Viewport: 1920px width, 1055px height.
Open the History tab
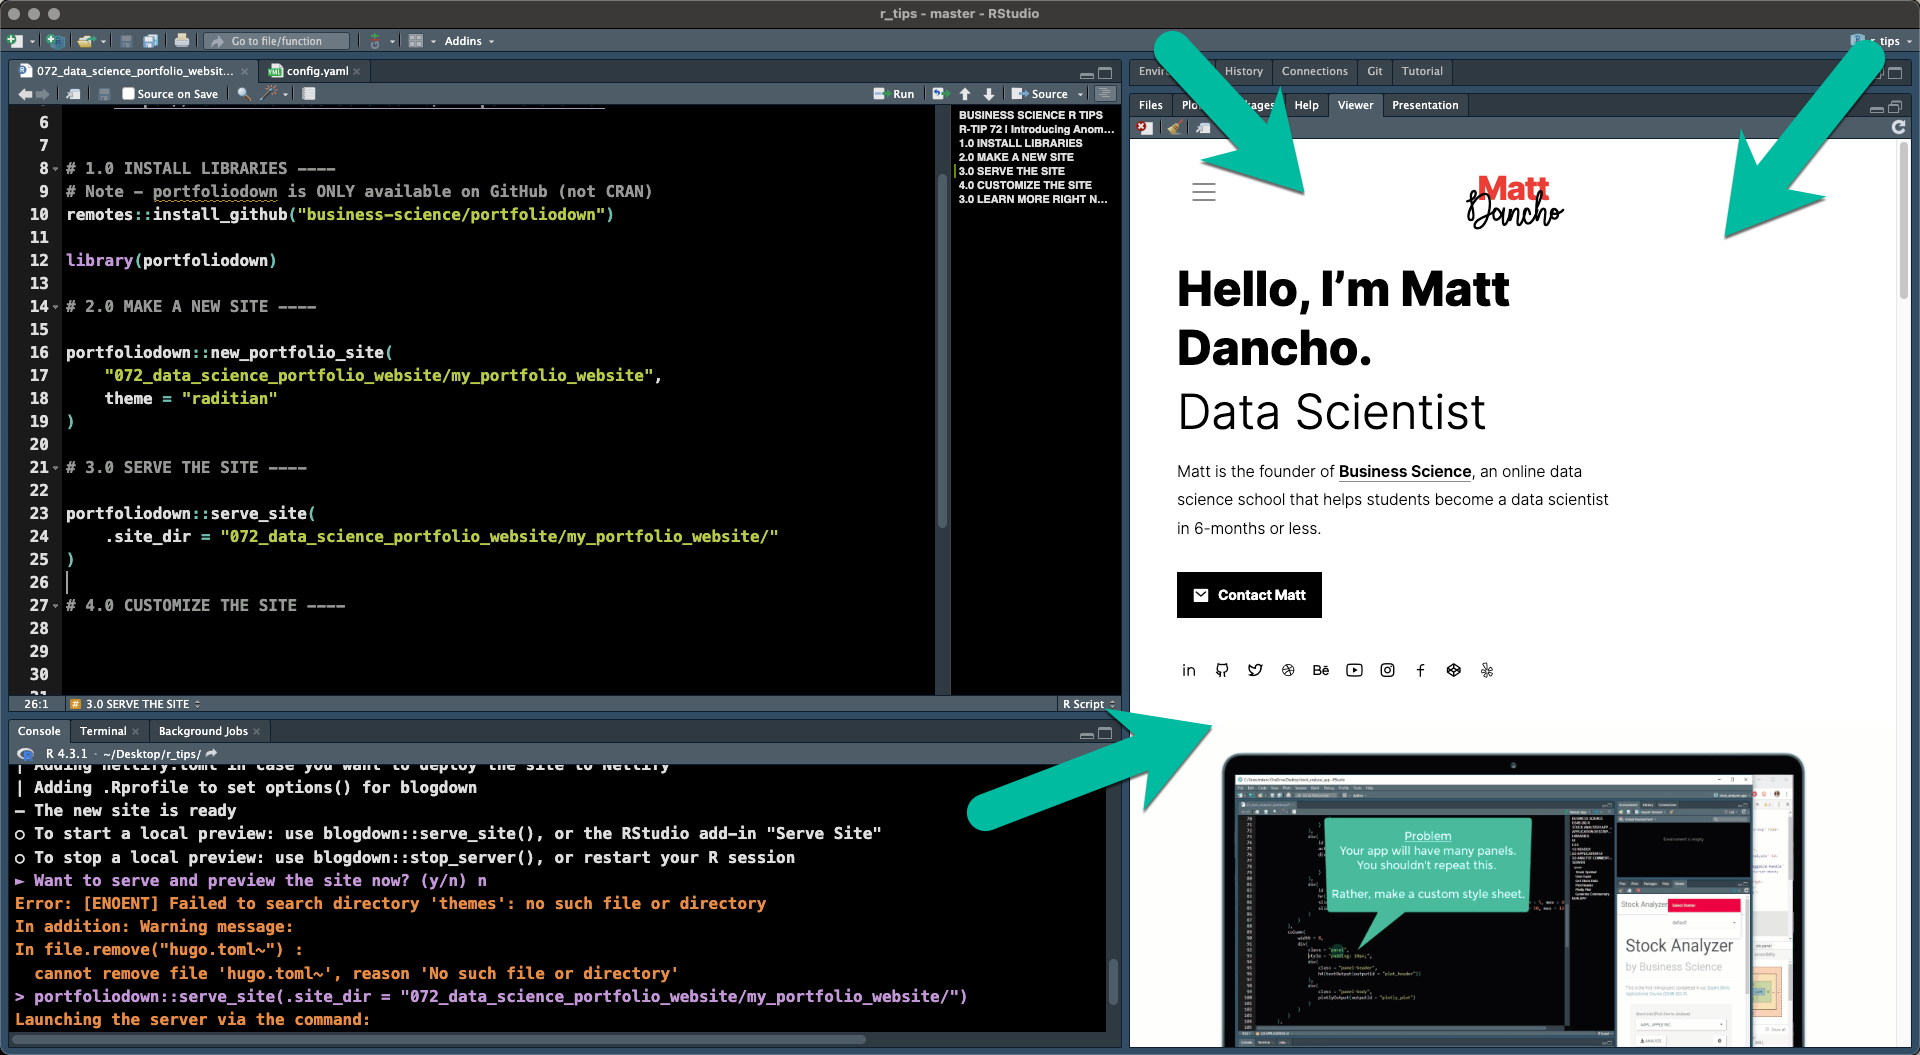[1244, 71]
